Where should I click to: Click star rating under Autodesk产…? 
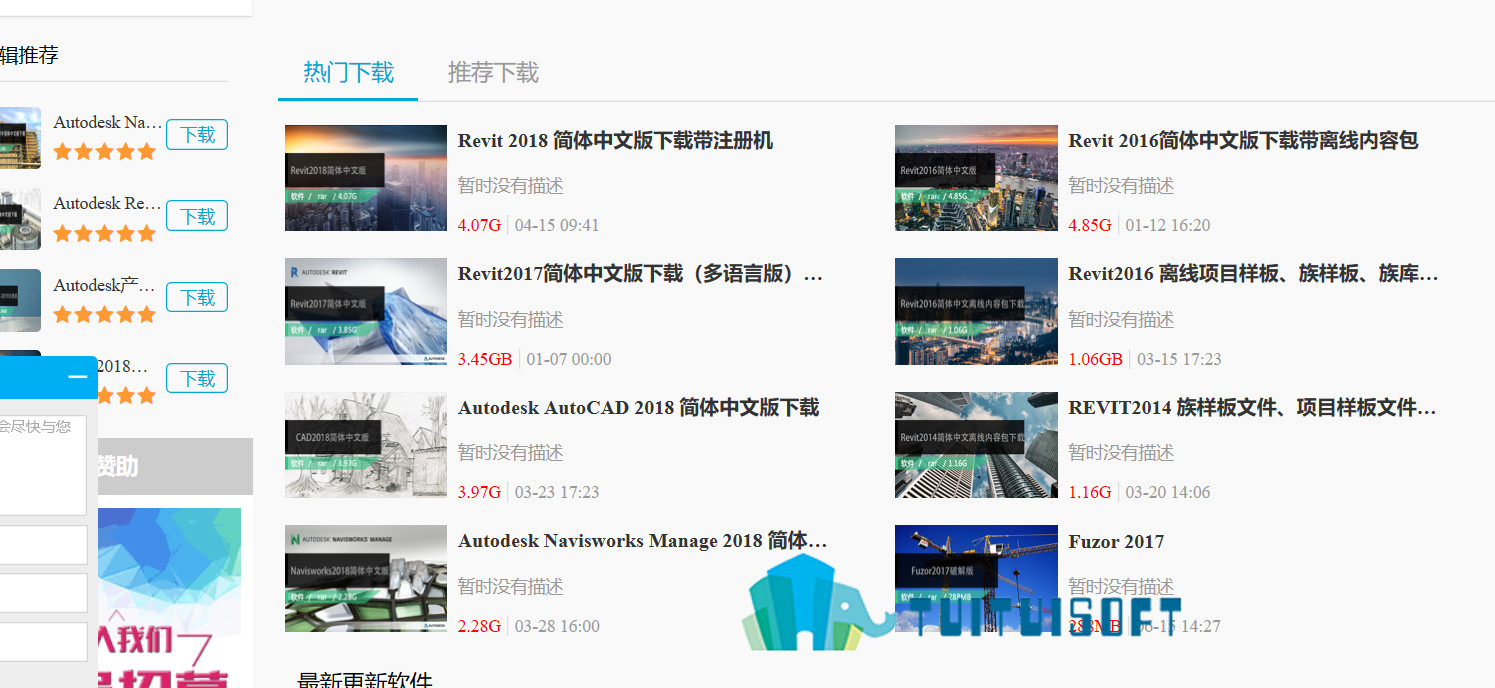pyautogui.click(x=105, y=314)
